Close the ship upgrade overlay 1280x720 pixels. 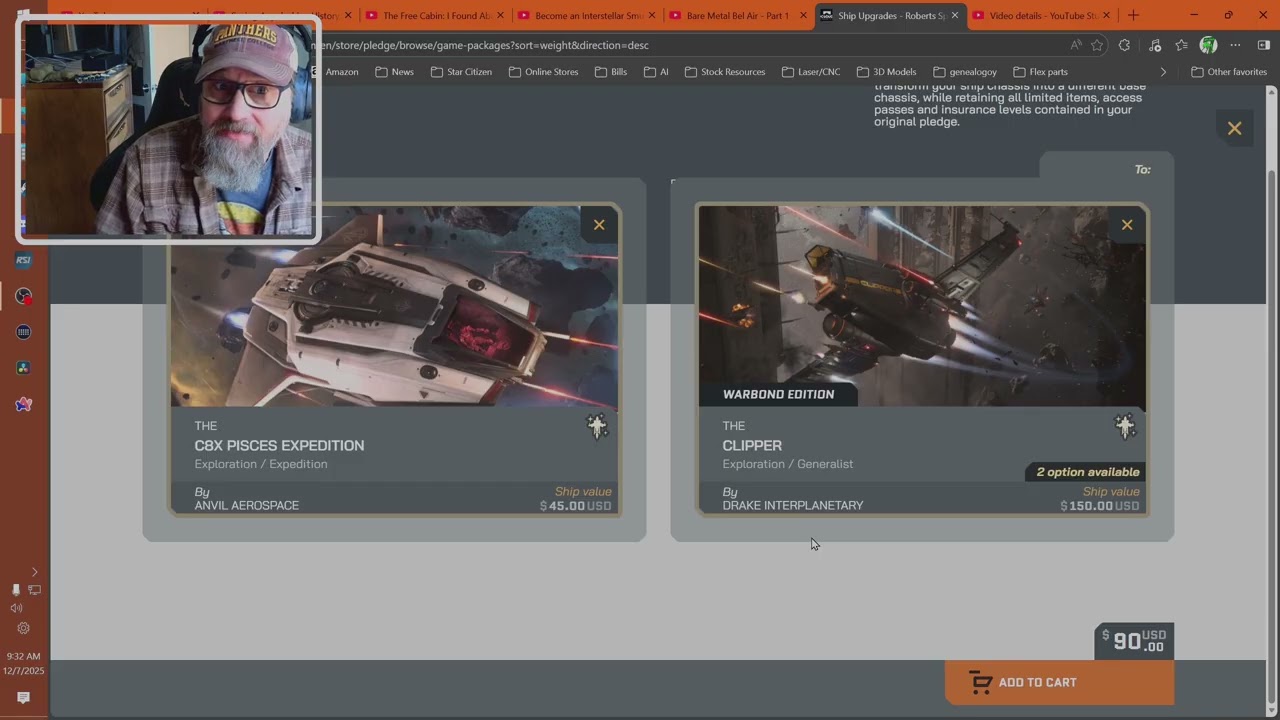tap(1235, 129)
